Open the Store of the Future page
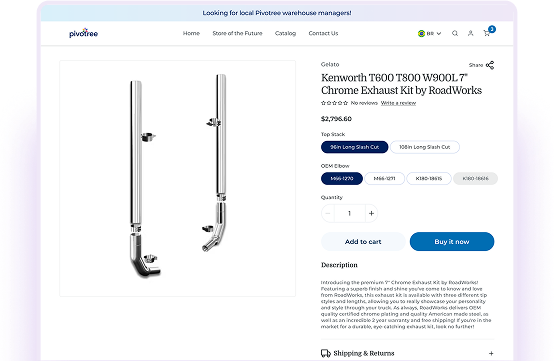The image size is (554, 361). [237, 33]
